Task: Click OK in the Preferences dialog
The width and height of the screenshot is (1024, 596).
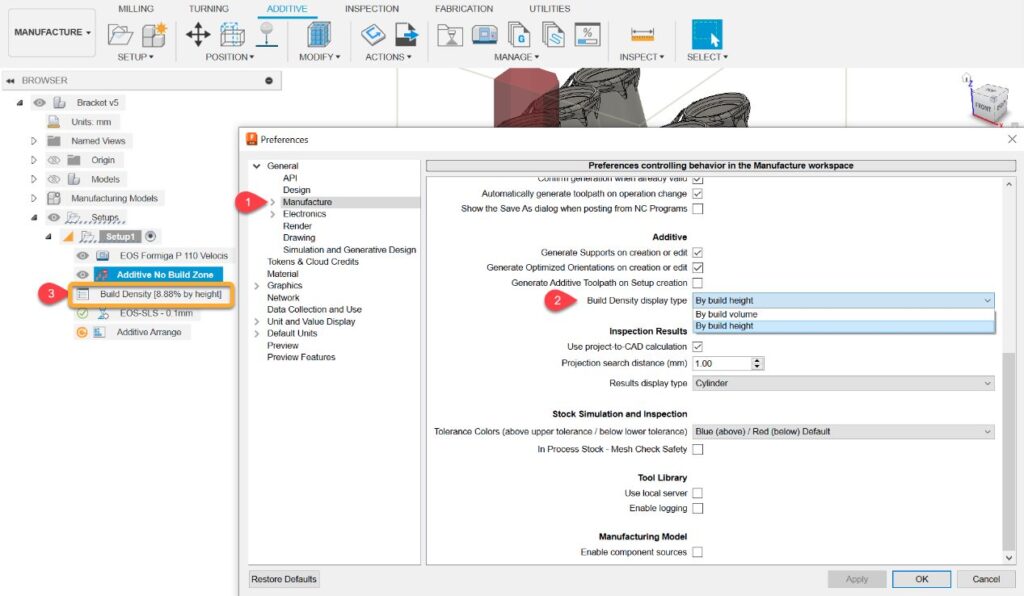Action: click(x=921, y=579)
